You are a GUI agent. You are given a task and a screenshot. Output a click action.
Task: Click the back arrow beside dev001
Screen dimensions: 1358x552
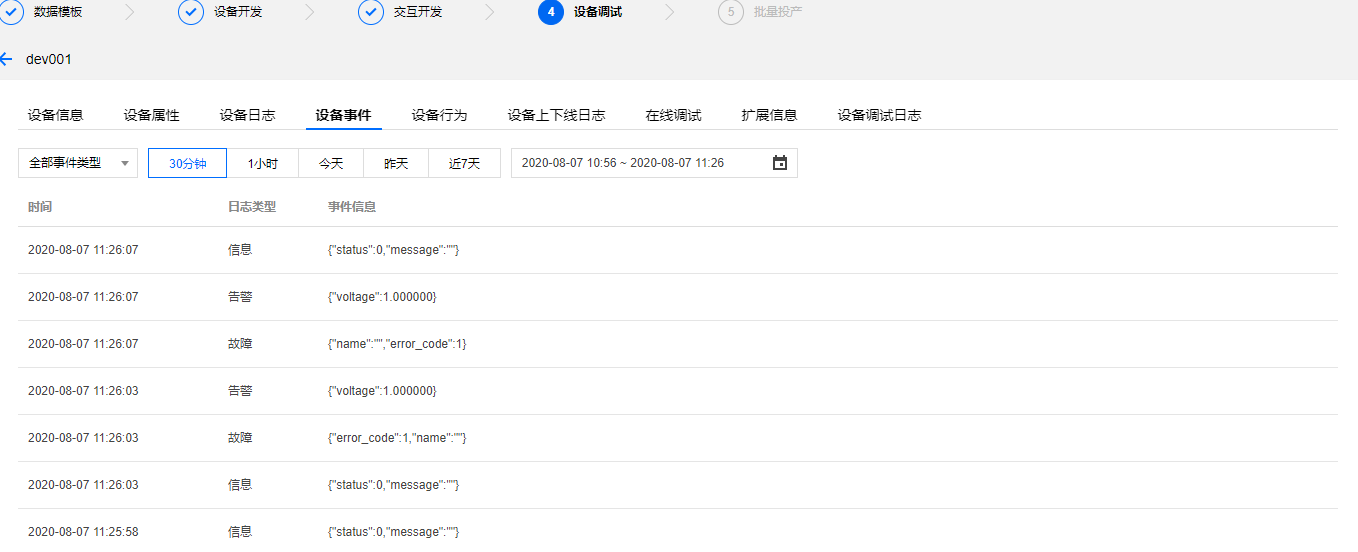point(5,59)
